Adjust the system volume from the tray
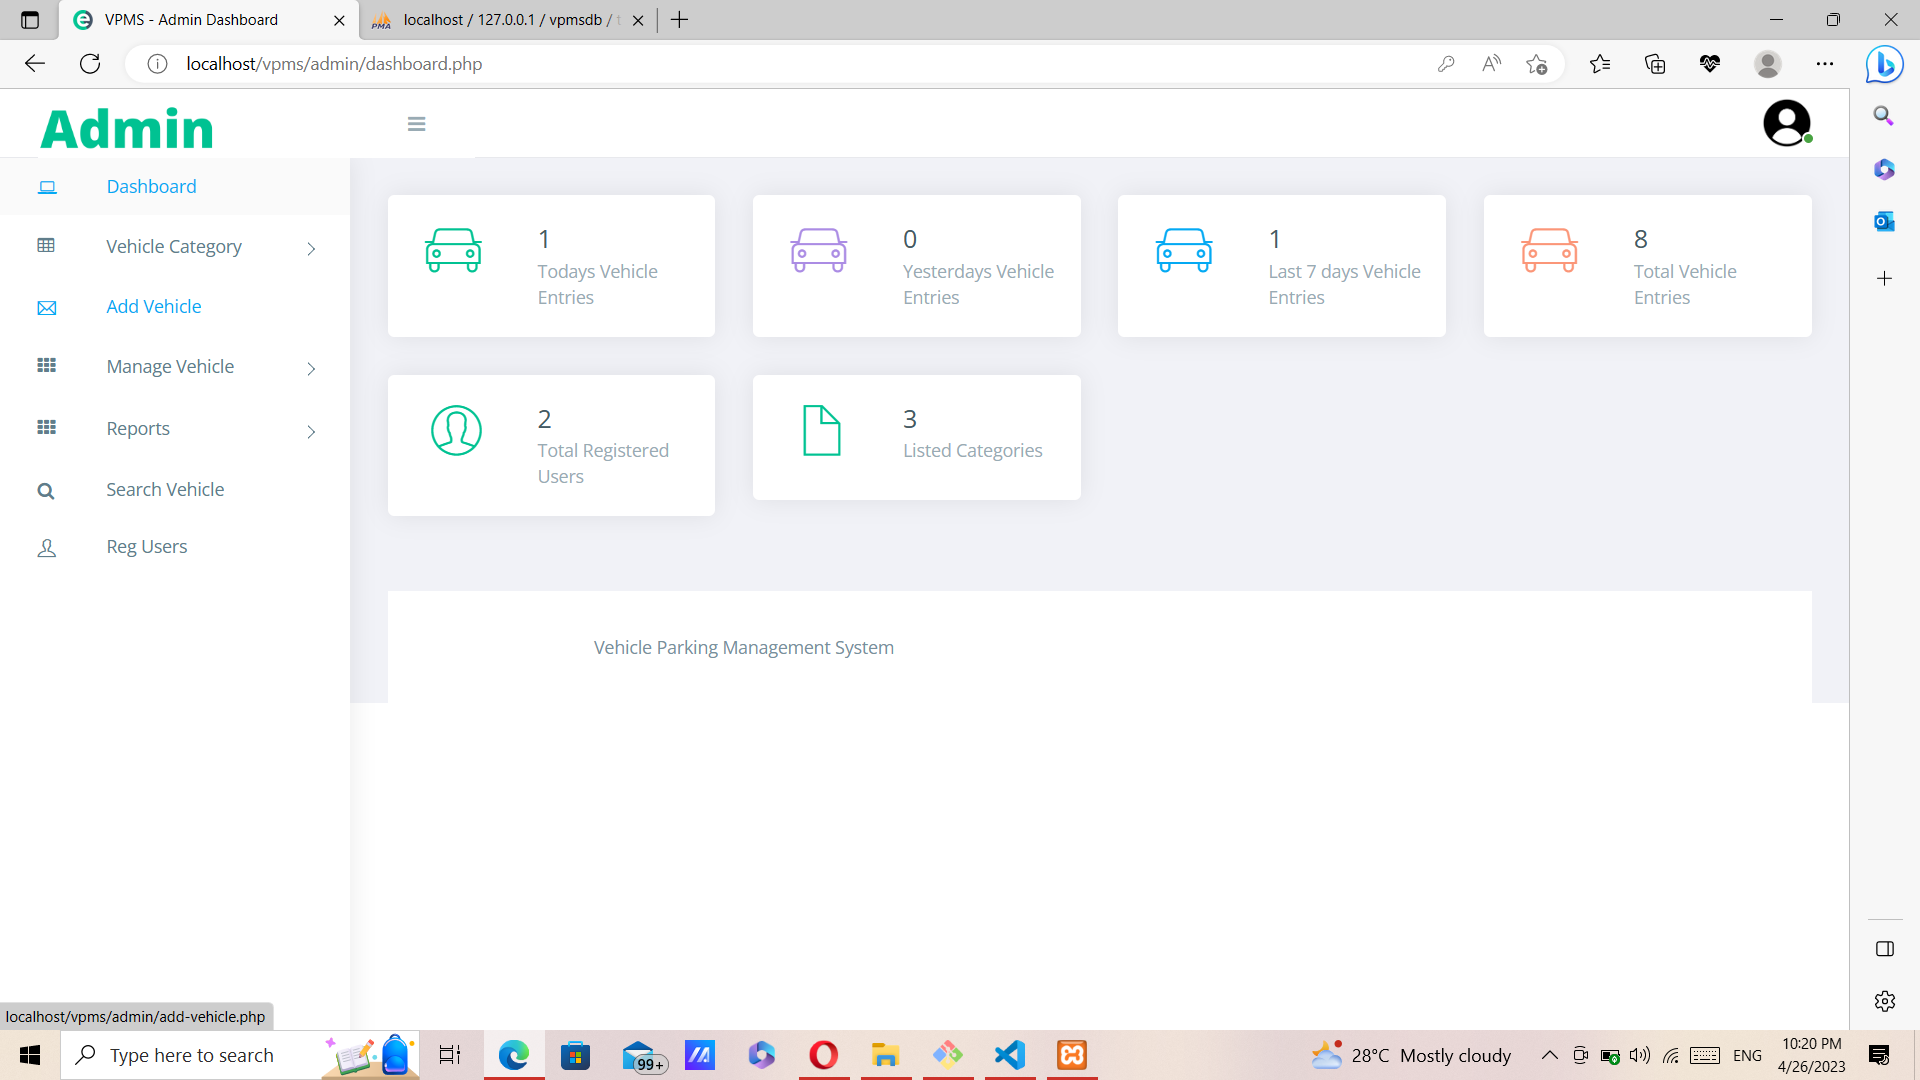The width and height of the screenshot is (1920, 1080). [1638, 1055]
